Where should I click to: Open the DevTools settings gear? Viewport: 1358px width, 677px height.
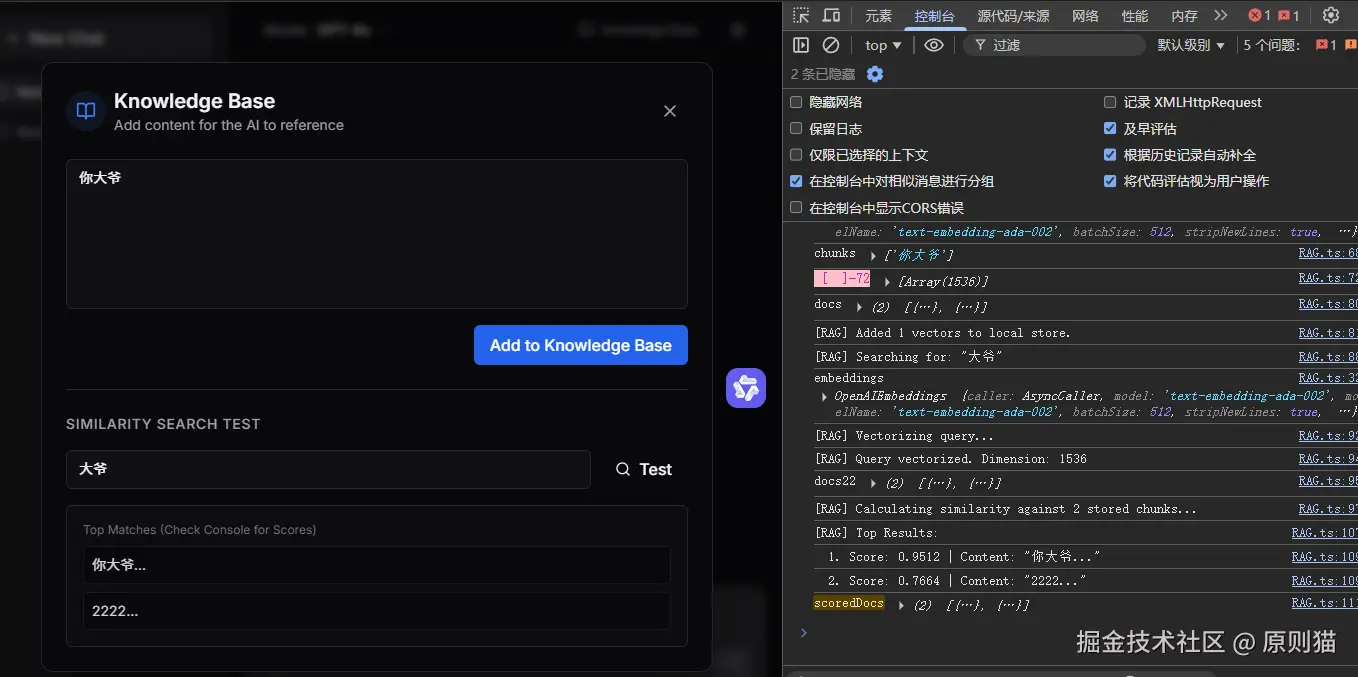[1330, 15]
